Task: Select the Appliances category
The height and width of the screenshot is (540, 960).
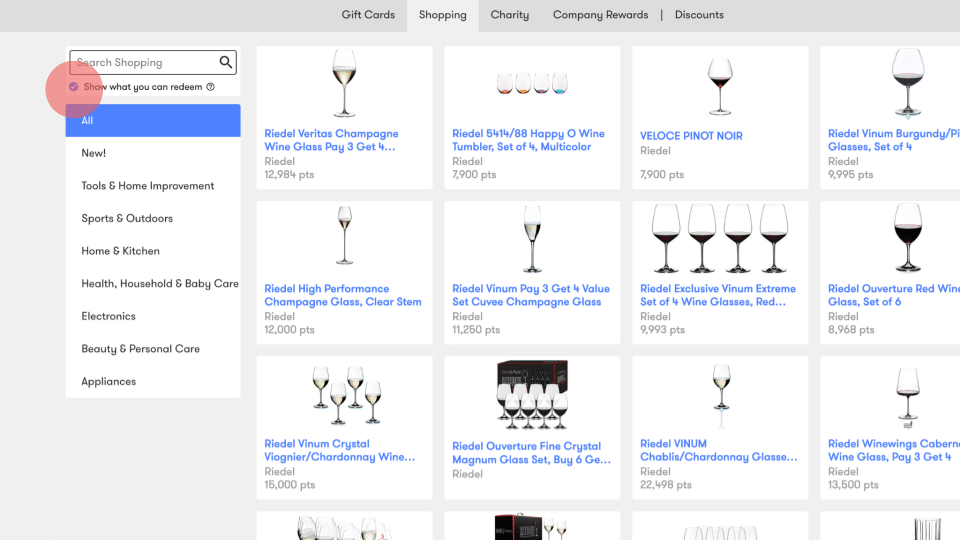Action: 153,381
